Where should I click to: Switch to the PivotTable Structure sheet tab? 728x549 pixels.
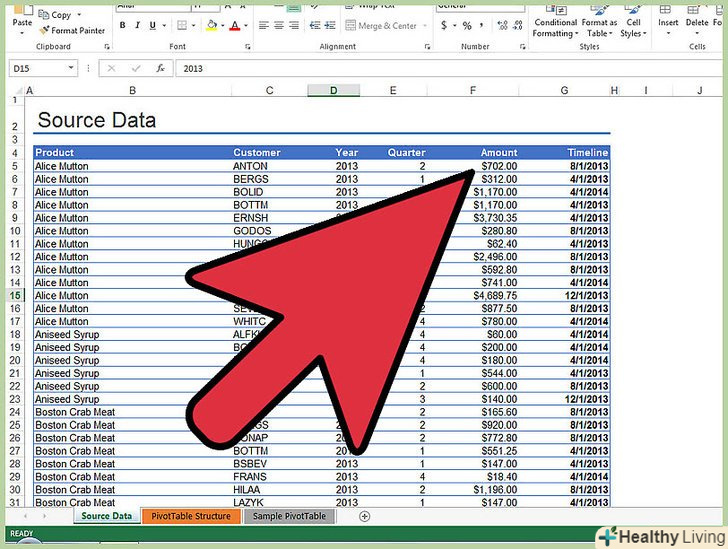191,516
